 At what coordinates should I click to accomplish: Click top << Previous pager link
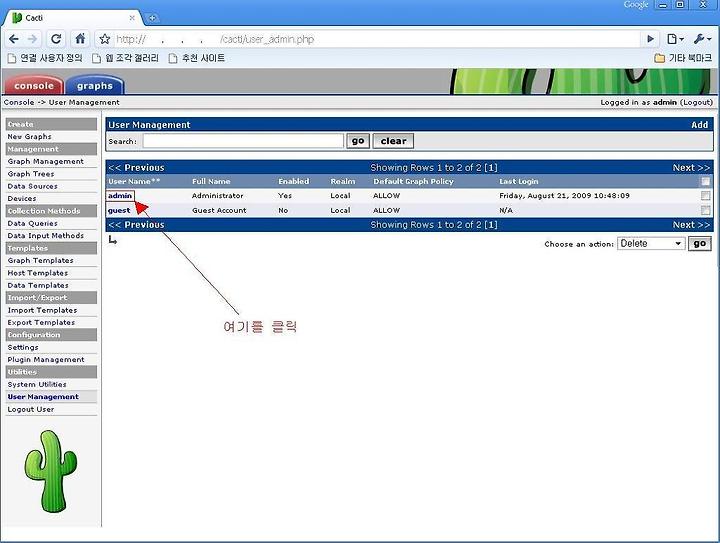136,168
